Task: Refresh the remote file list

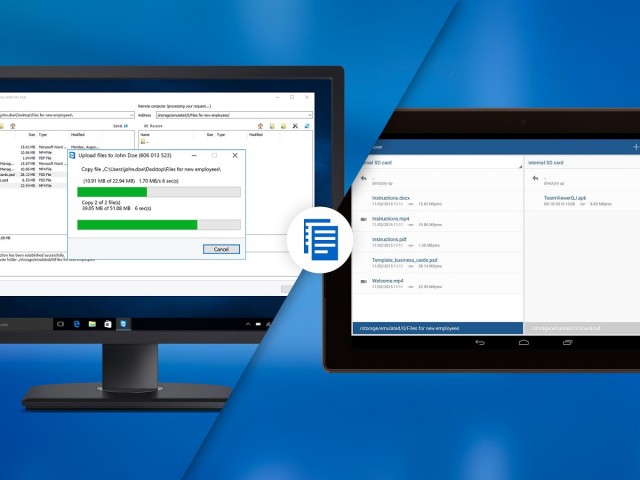Action: pyautogui.click(x=307, y=126)
